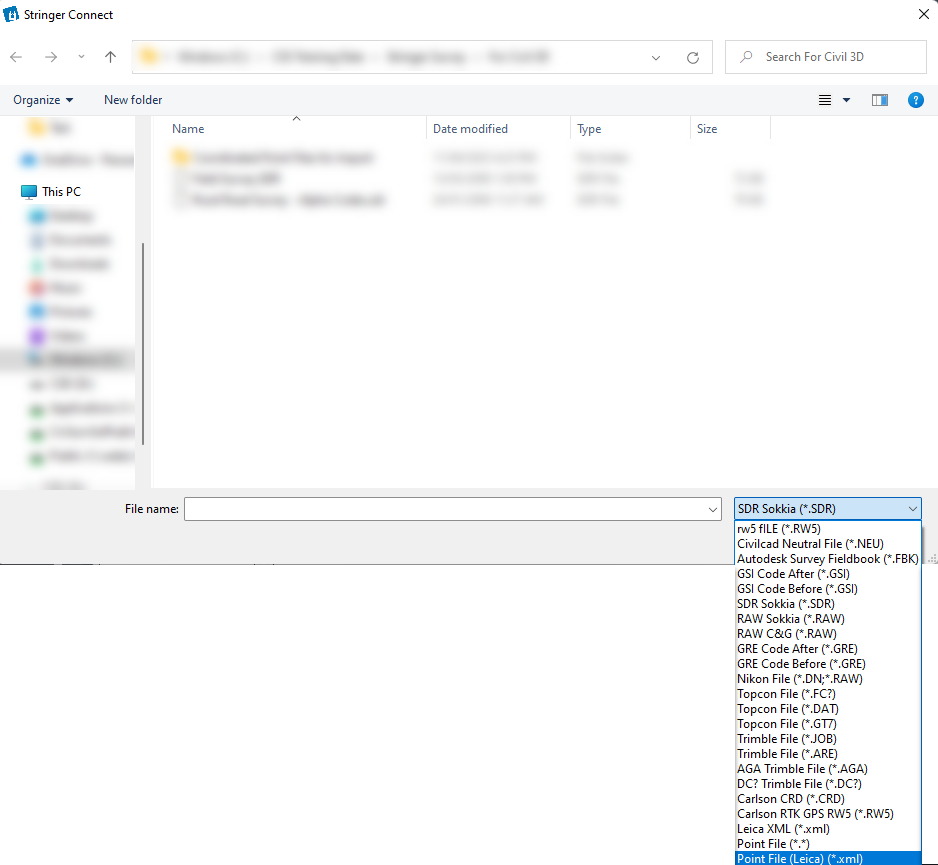Go up one folder level

coord(110,57)
